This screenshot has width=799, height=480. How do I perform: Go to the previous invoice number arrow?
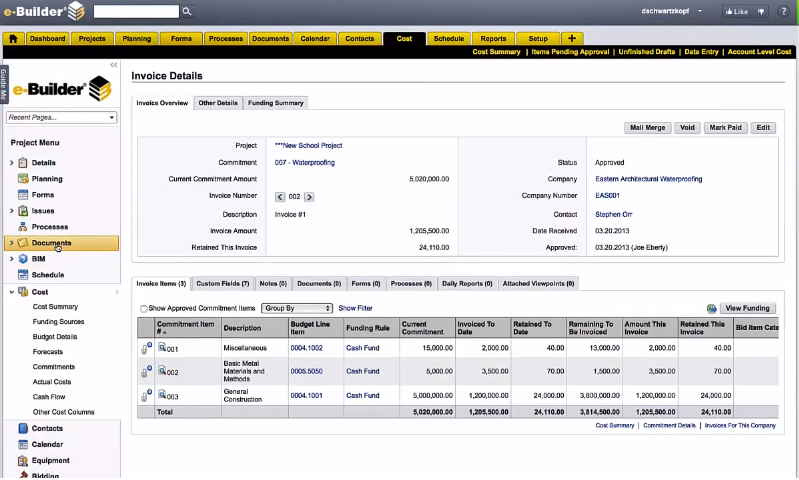click(280, 197)
